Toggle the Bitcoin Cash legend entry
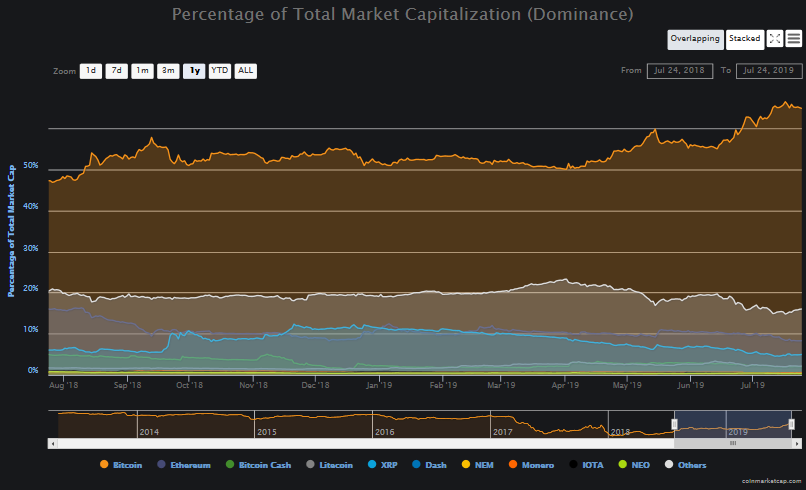The width and height of the screenshot is (806, 490). click(258, 465)
